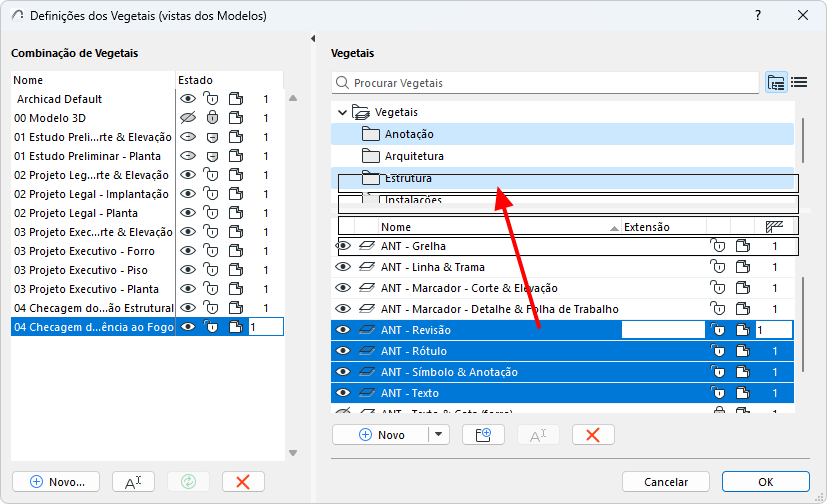Confirm with the OK button

coord(765,482)
